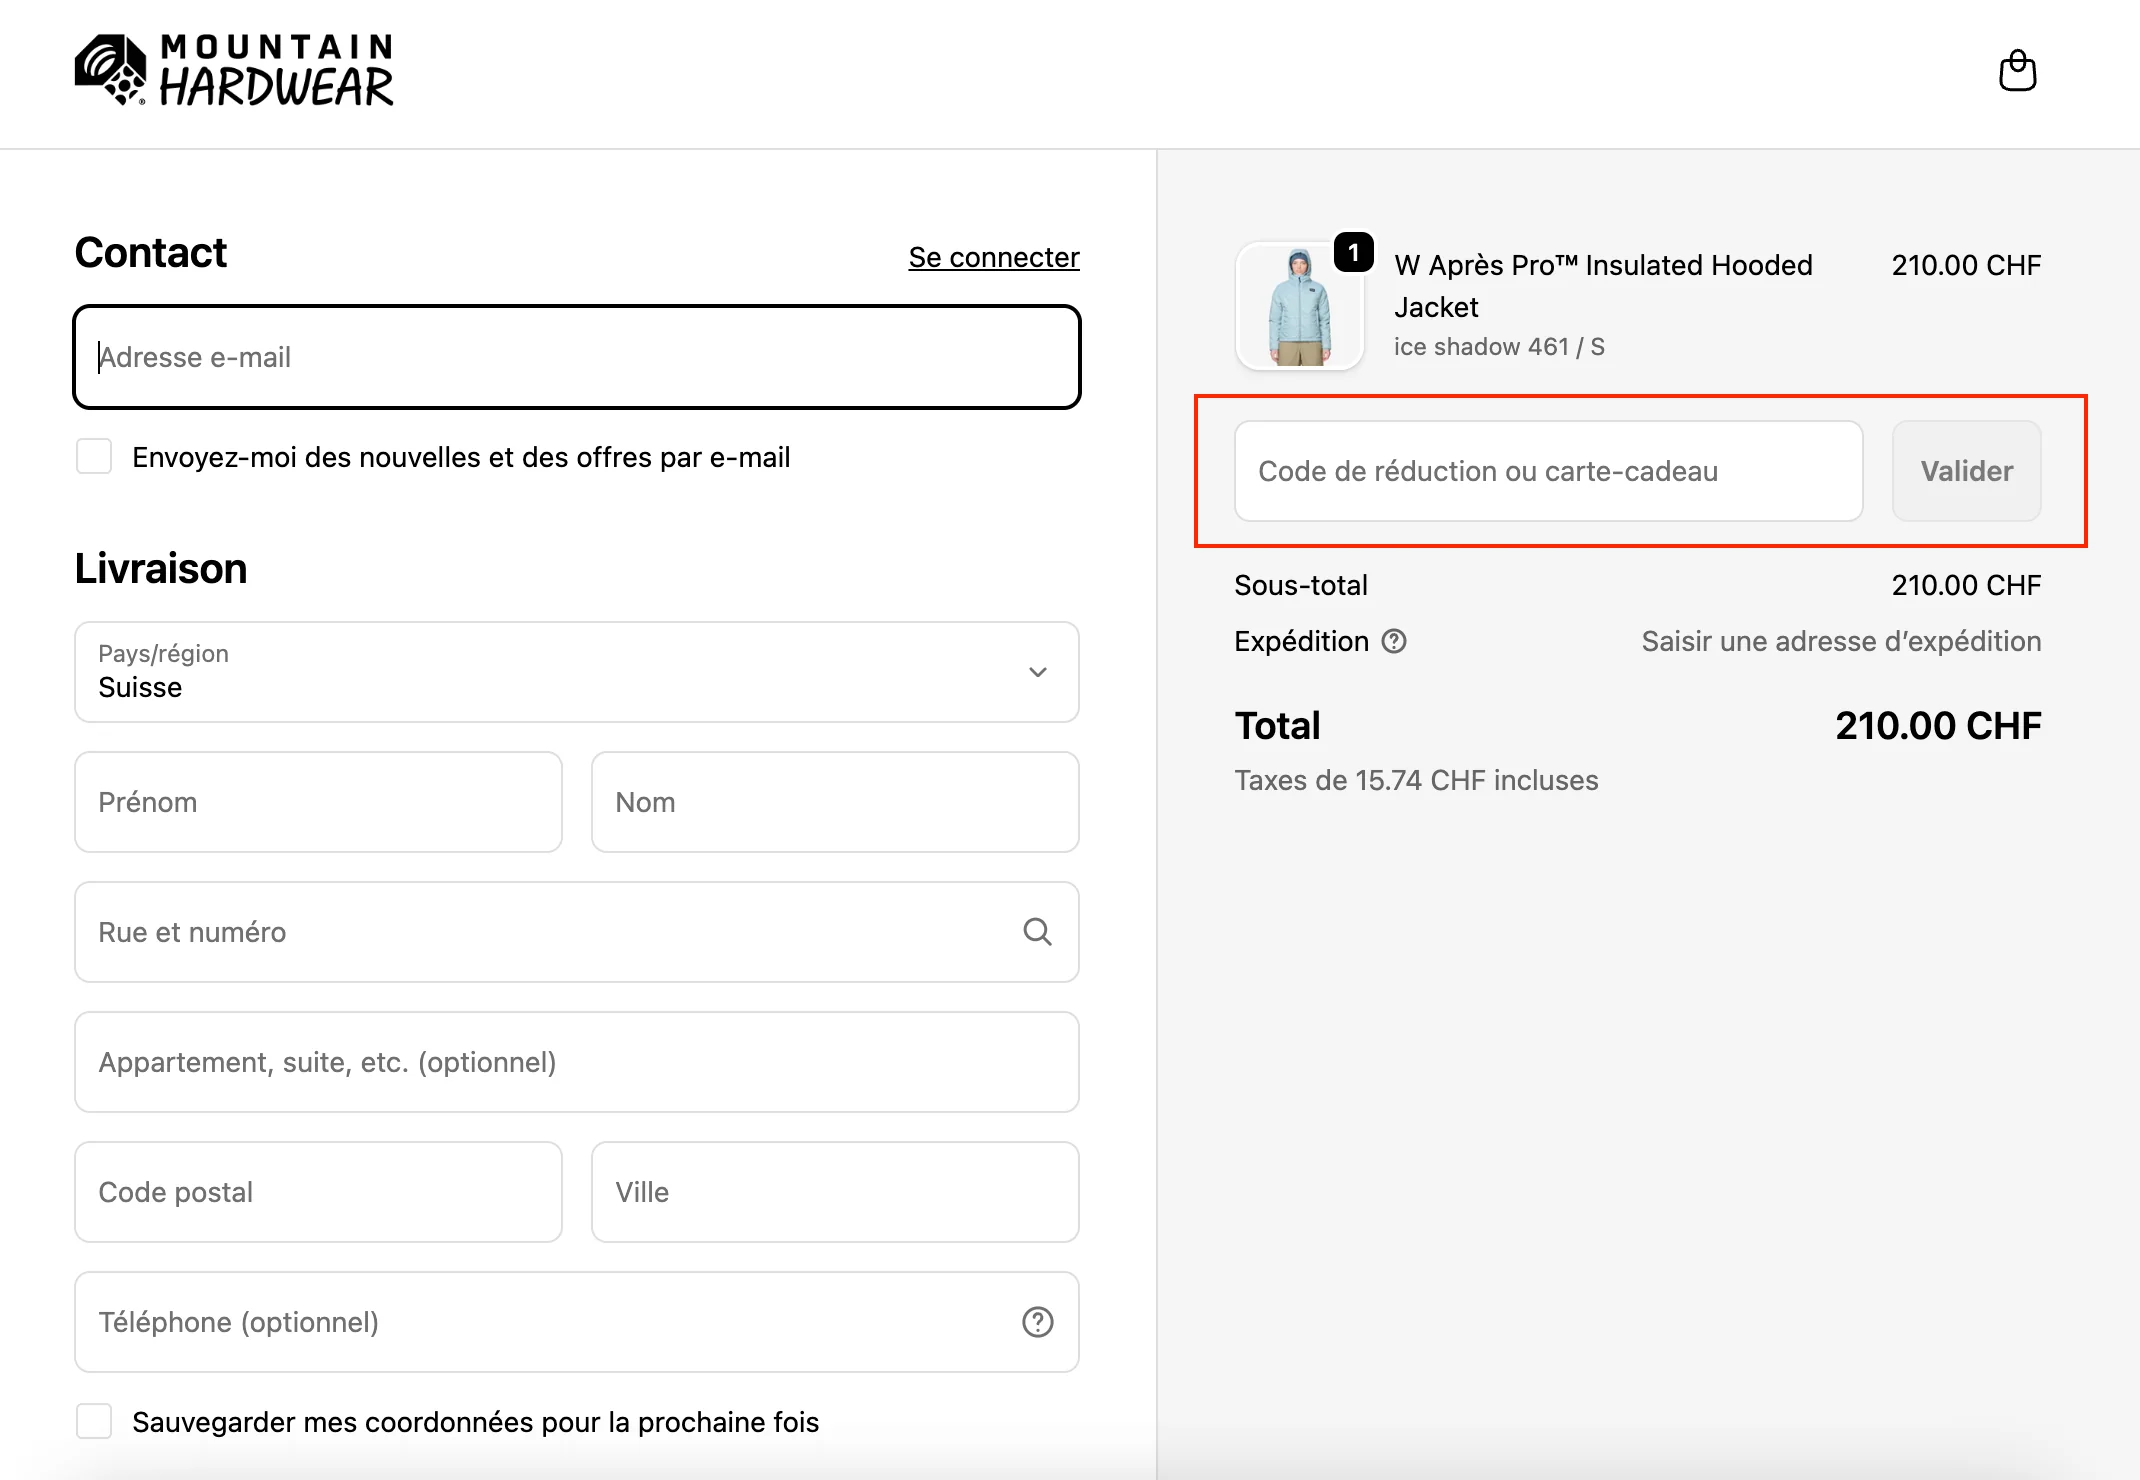The width and height of the screenshot is (2140, 1480).
Task: Uncheck the Envoyez-moi des nouvelles option
Action: tap(93, 456)
